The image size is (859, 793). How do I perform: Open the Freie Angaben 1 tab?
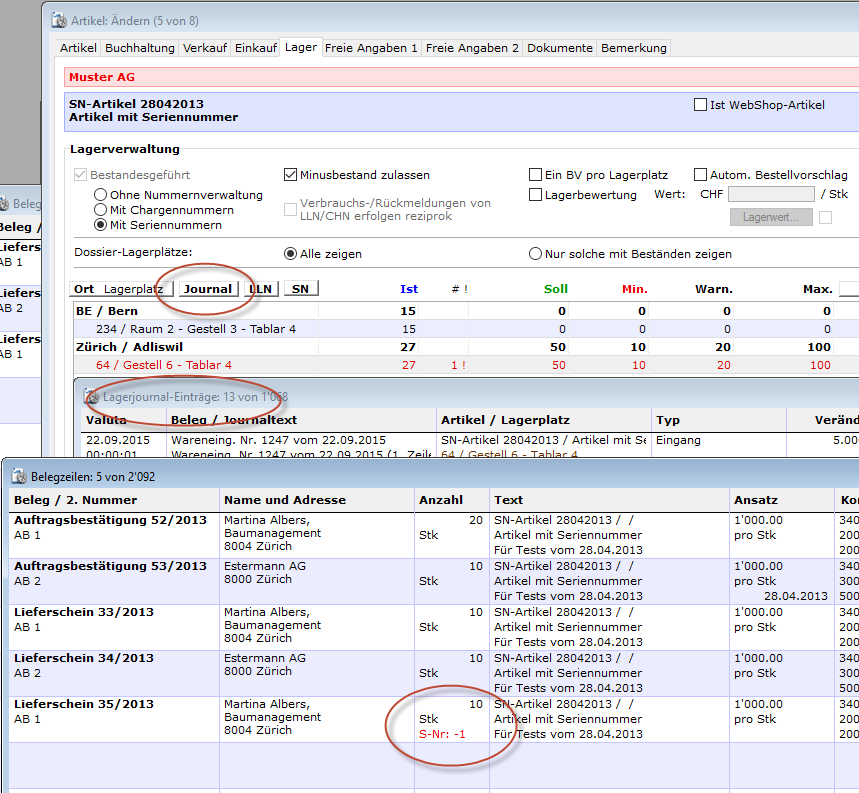pyautogui.click(x=371, y=47)
